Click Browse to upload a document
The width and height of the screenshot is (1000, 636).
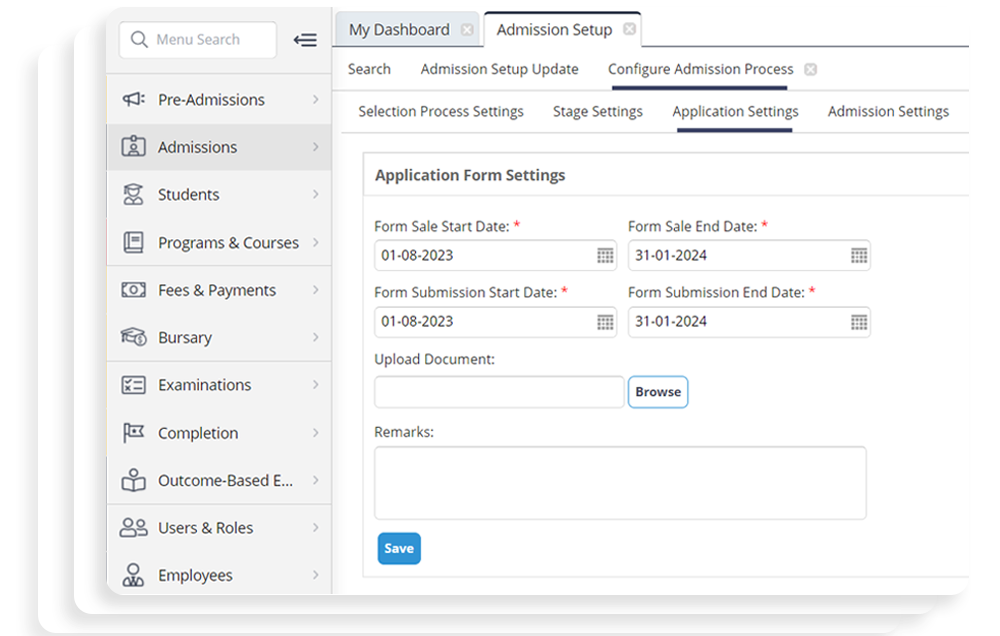click(658, 392)
